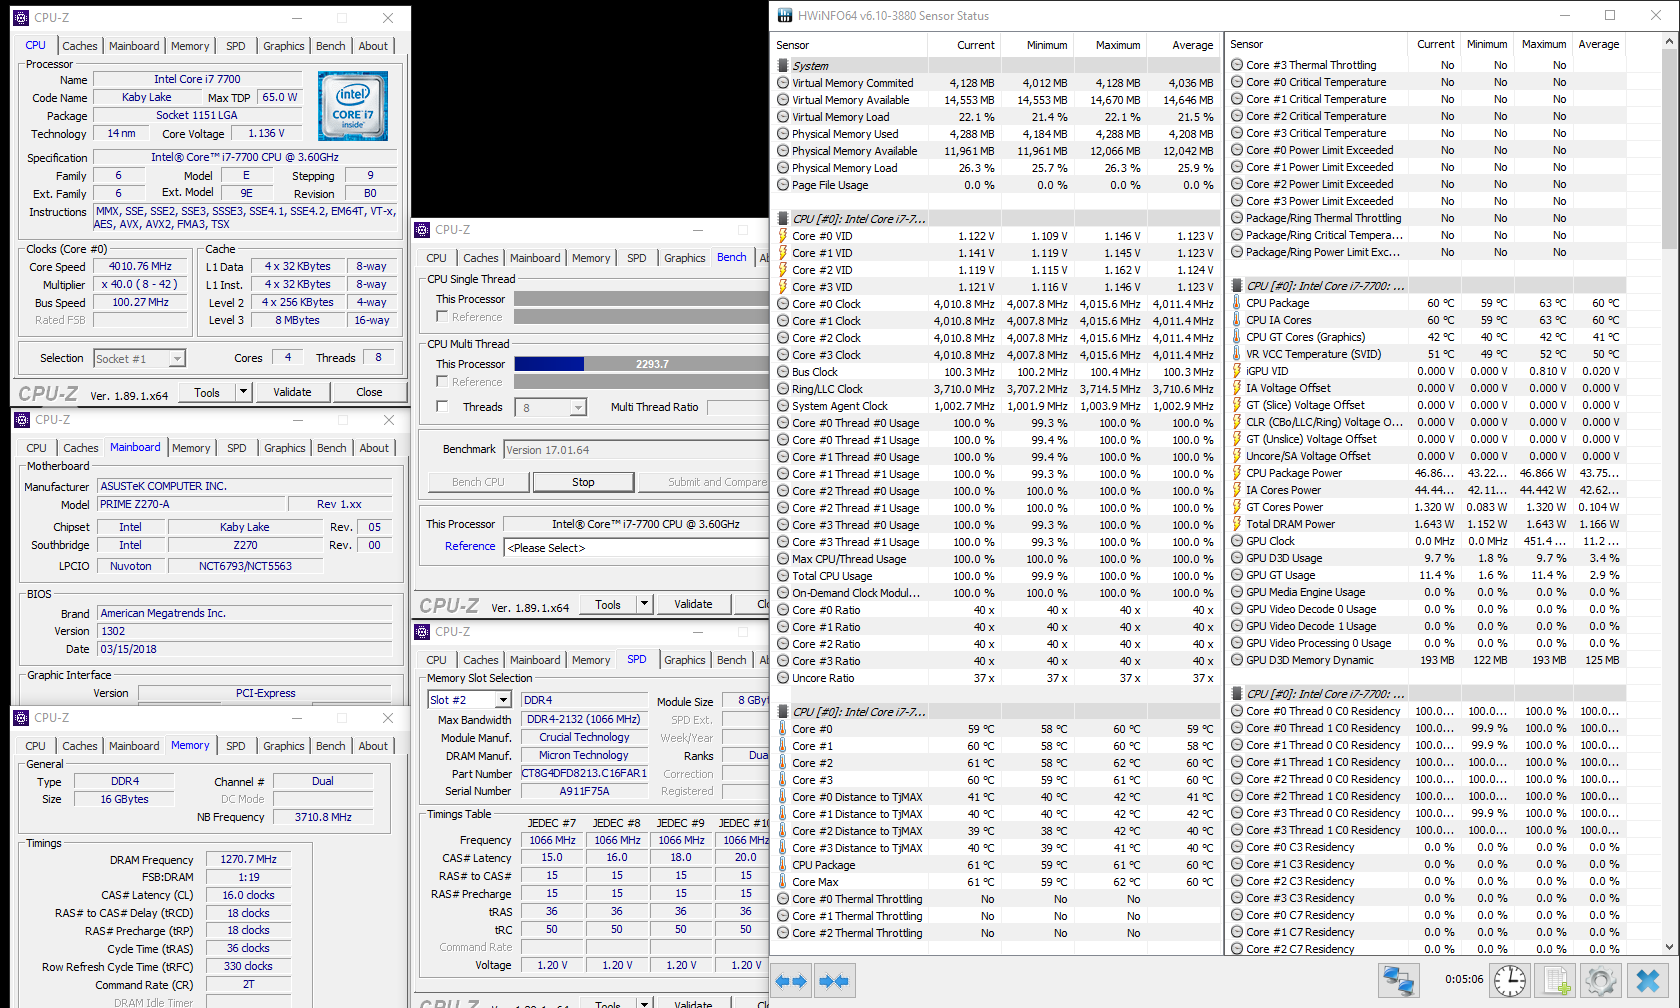Click the Module Manuf. value Crucial Technology

[x=584, y=737]
